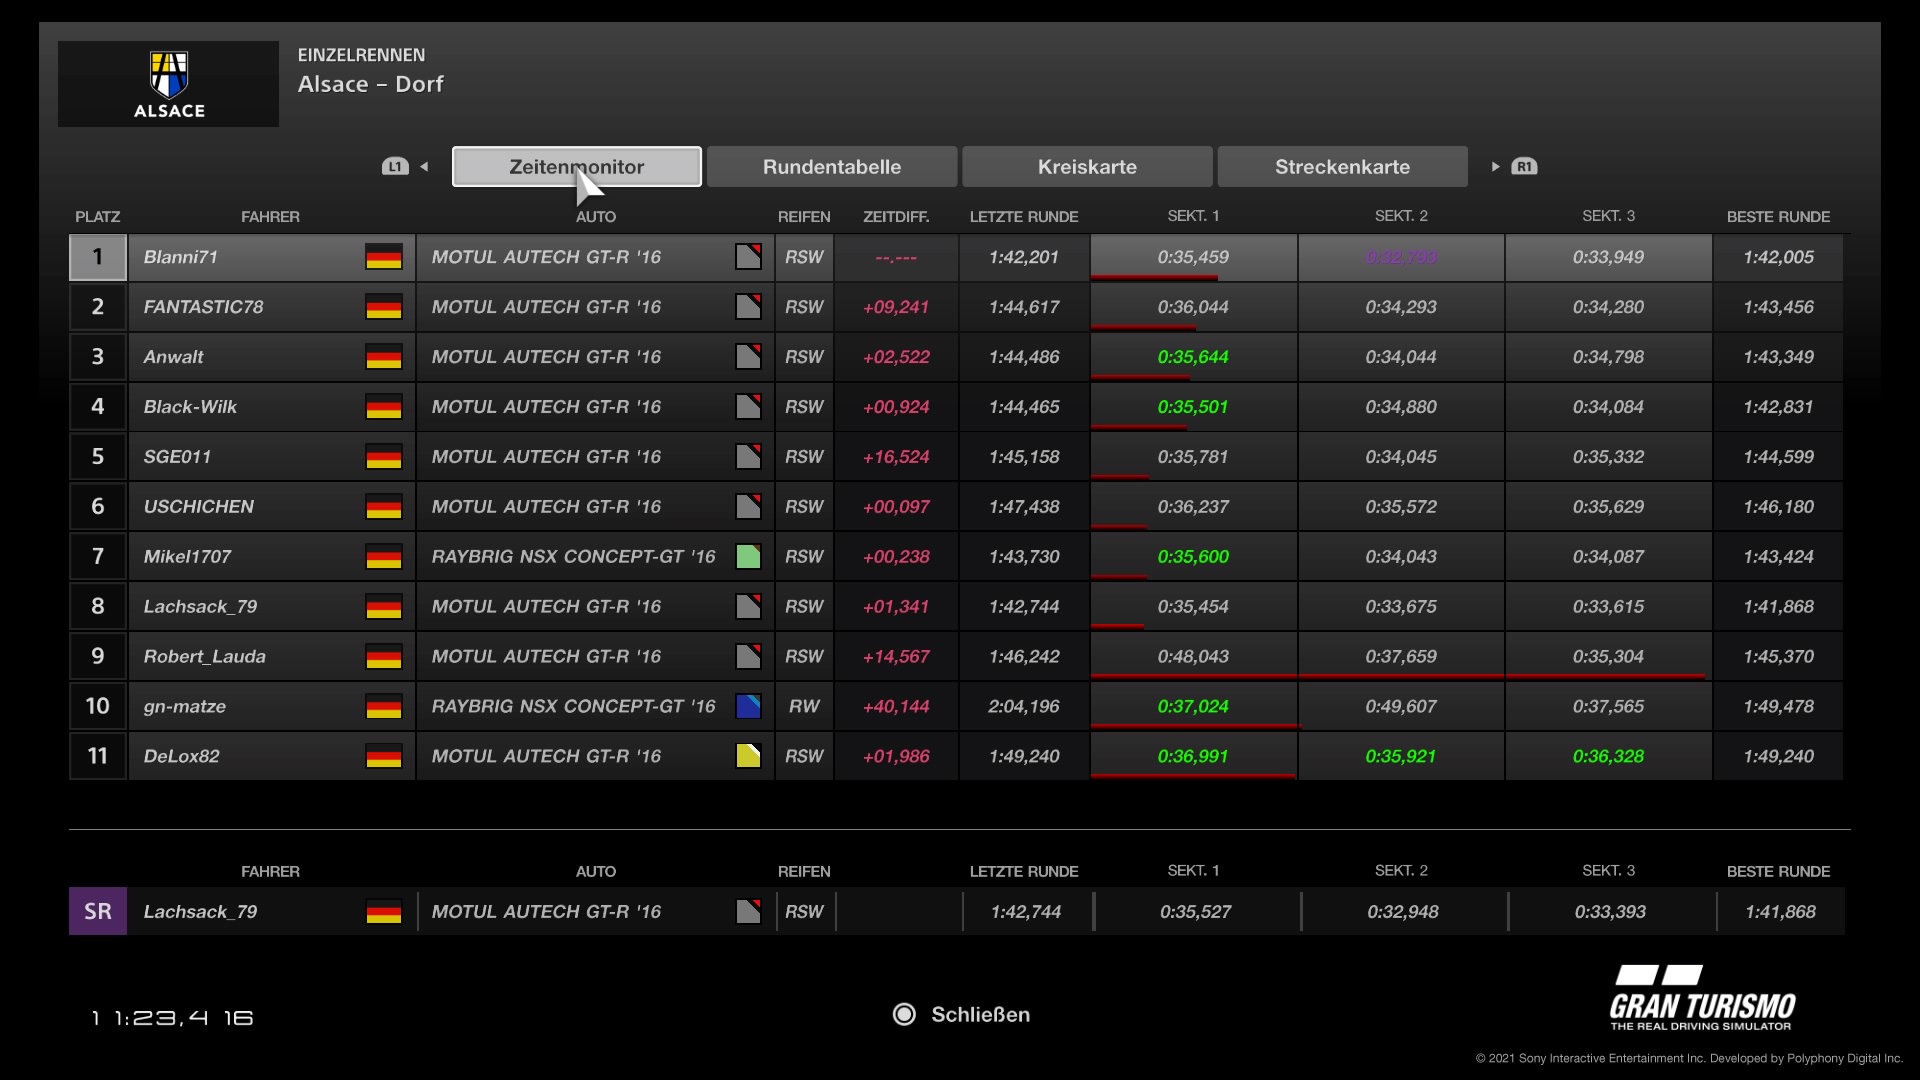Click the BESTE RUNDE column header
The image size is (1920, 1080).
coord(1778,217)
